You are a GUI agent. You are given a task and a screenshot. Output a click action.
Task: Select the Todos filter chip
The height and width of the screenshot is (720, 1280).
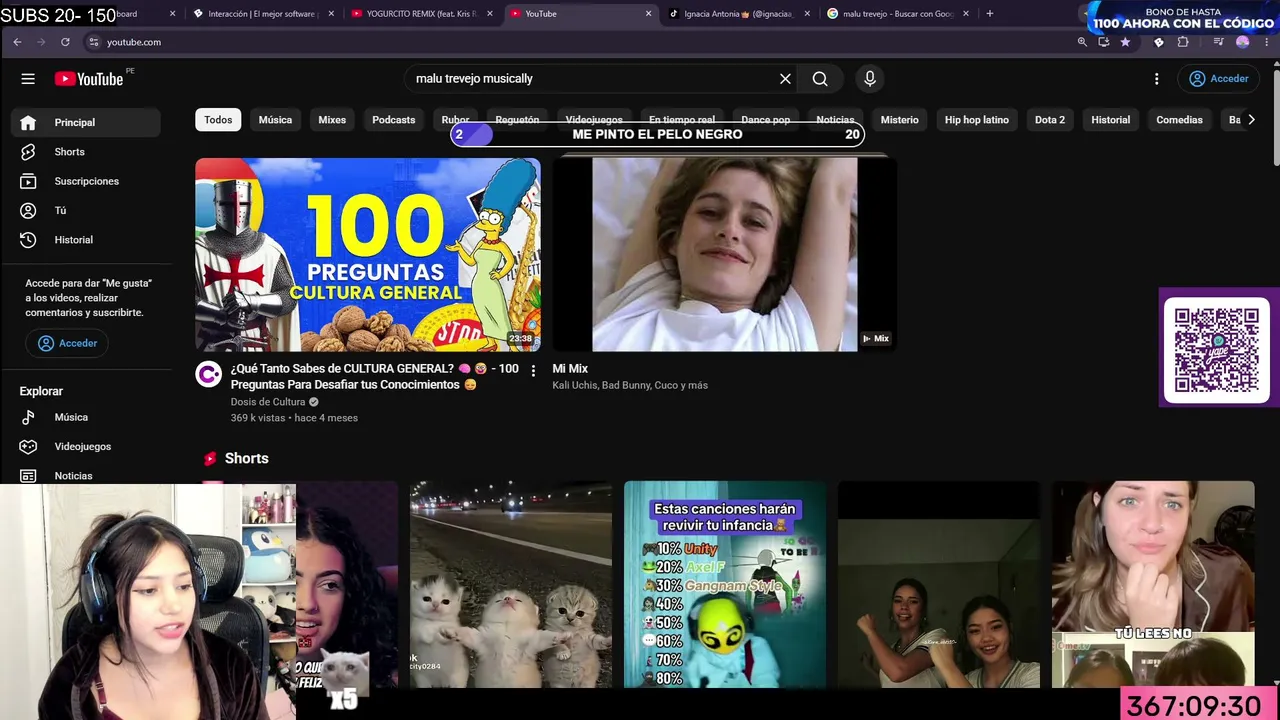(x=218, y=120)
